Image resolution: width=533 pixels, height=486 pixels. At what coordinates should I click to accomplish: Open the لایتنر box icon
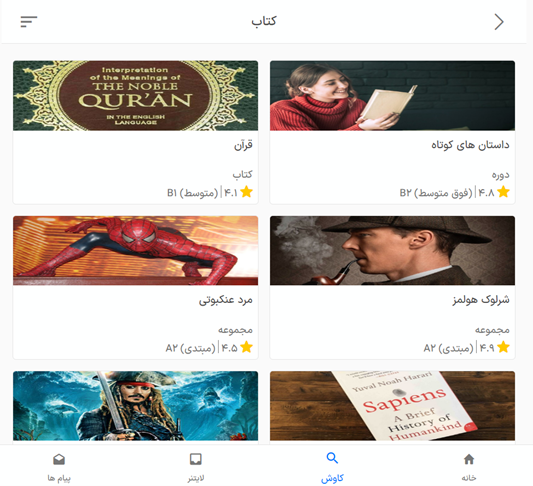[195, 459]
